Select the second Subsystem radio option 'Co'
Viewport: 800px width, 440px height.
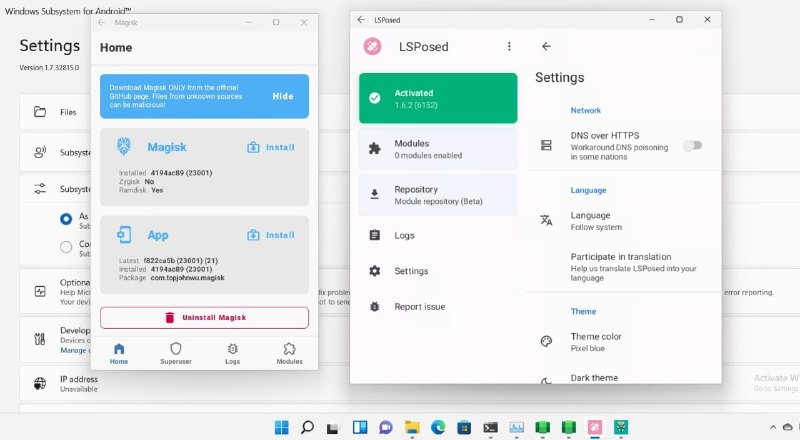66,247
